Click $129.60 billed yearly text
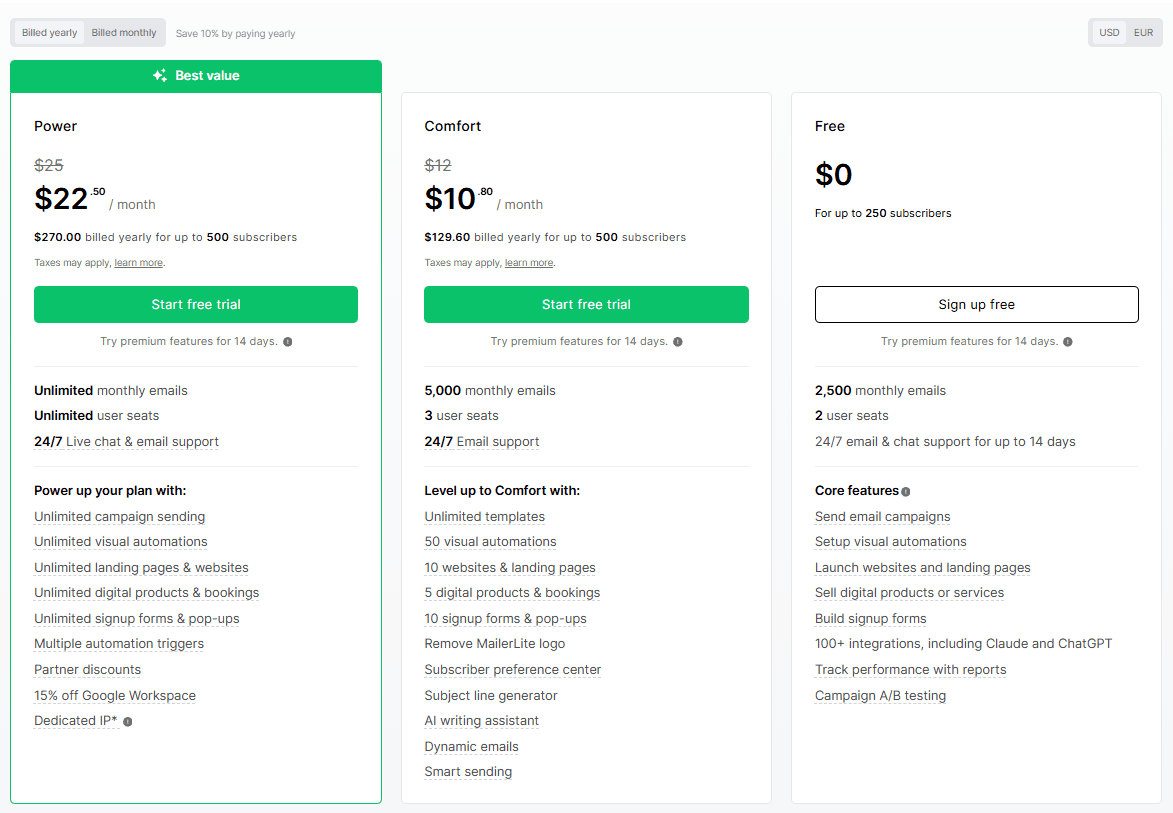Image resolution: width=1173 pixels, height=813 pixels. click(x=555, y=237)
